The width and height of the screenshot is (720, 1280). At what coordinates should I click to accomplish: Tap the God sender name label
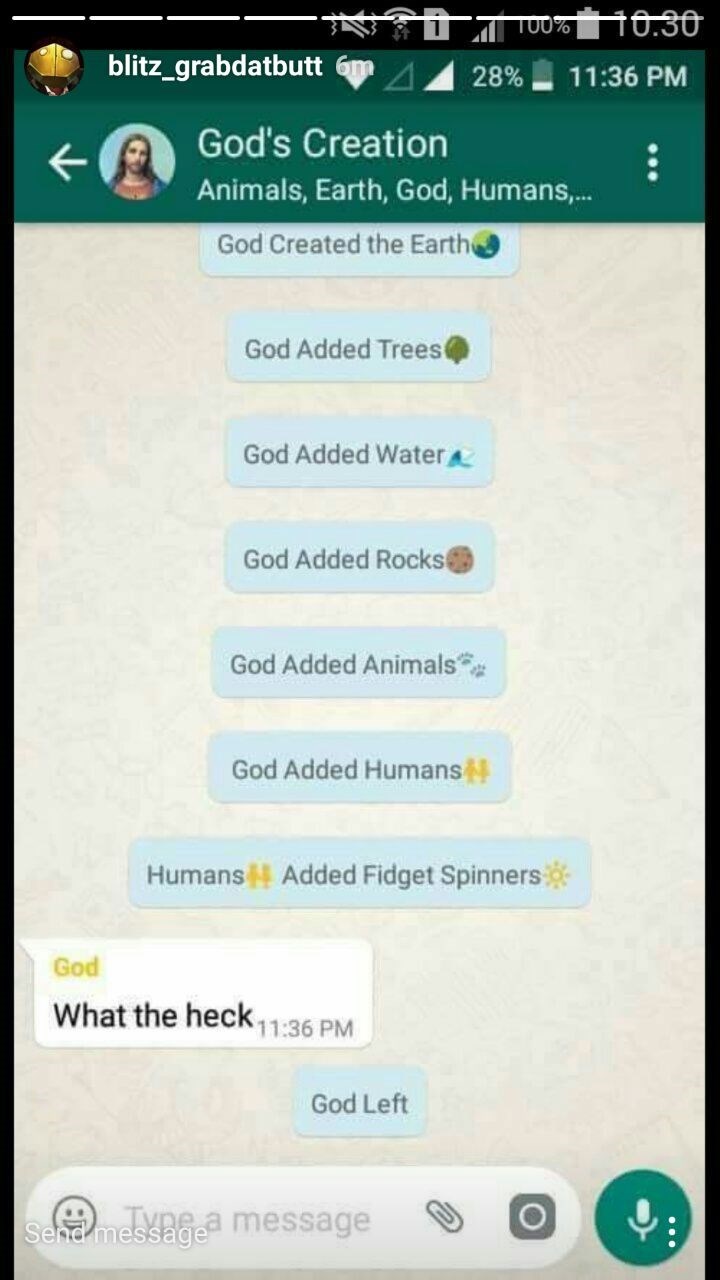pyautogui.click(x=76, y=967)
